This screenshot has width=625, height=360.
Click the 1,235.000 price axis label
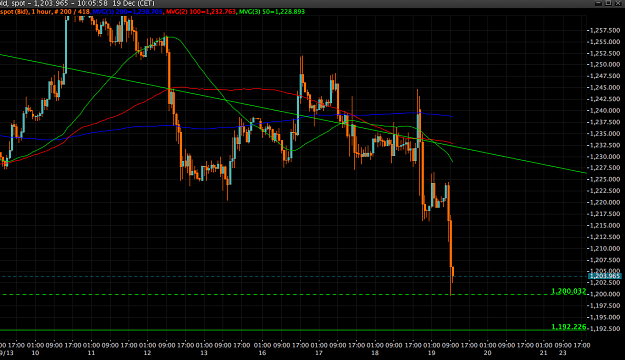click(605, 134)
